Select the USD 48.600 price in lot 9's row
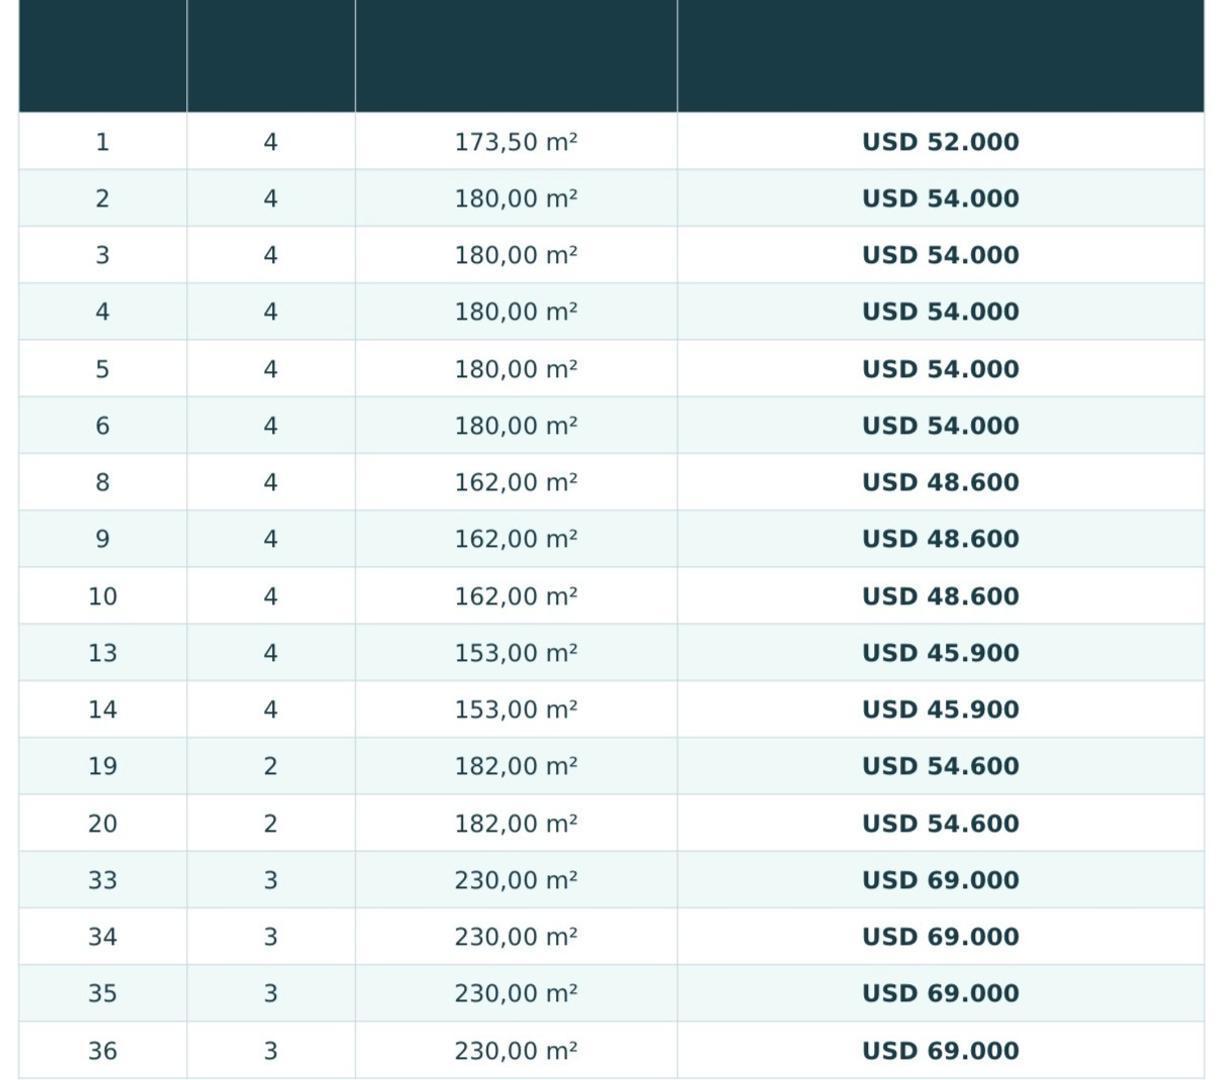Screen dimensions: 1218x1080 [940, 539]
